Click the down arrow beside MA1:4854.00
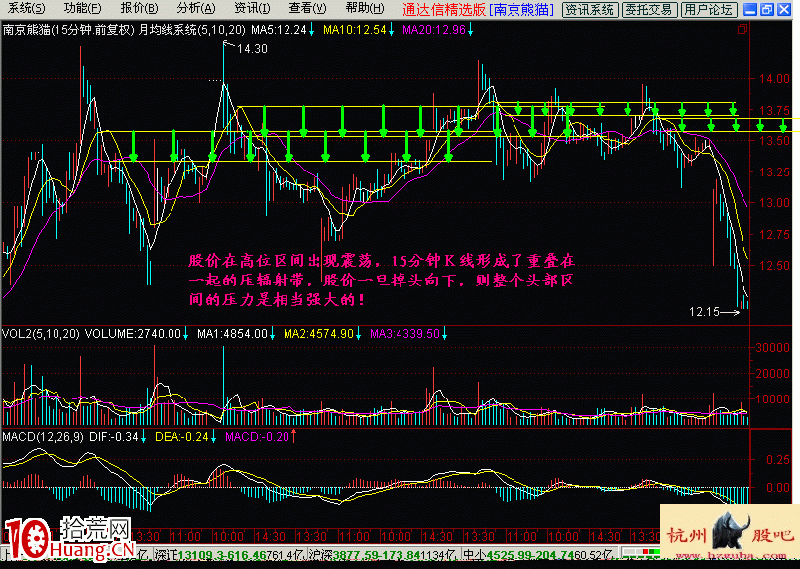The height and width of the screenshot is (569, 800). [272, 334]
